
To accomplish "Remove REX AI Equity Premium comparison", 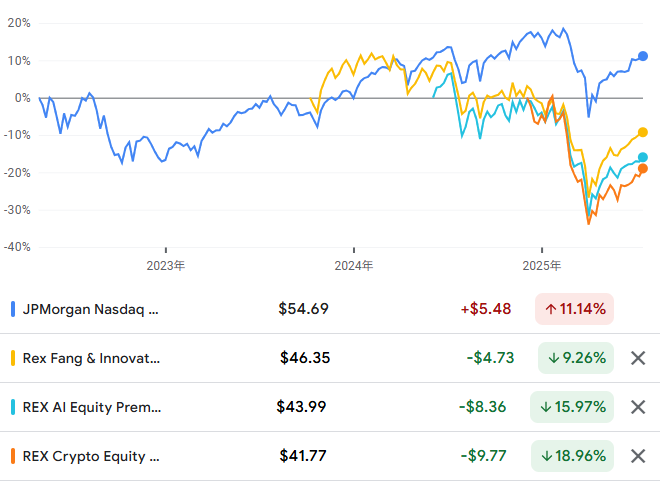I will click(638, 407).
